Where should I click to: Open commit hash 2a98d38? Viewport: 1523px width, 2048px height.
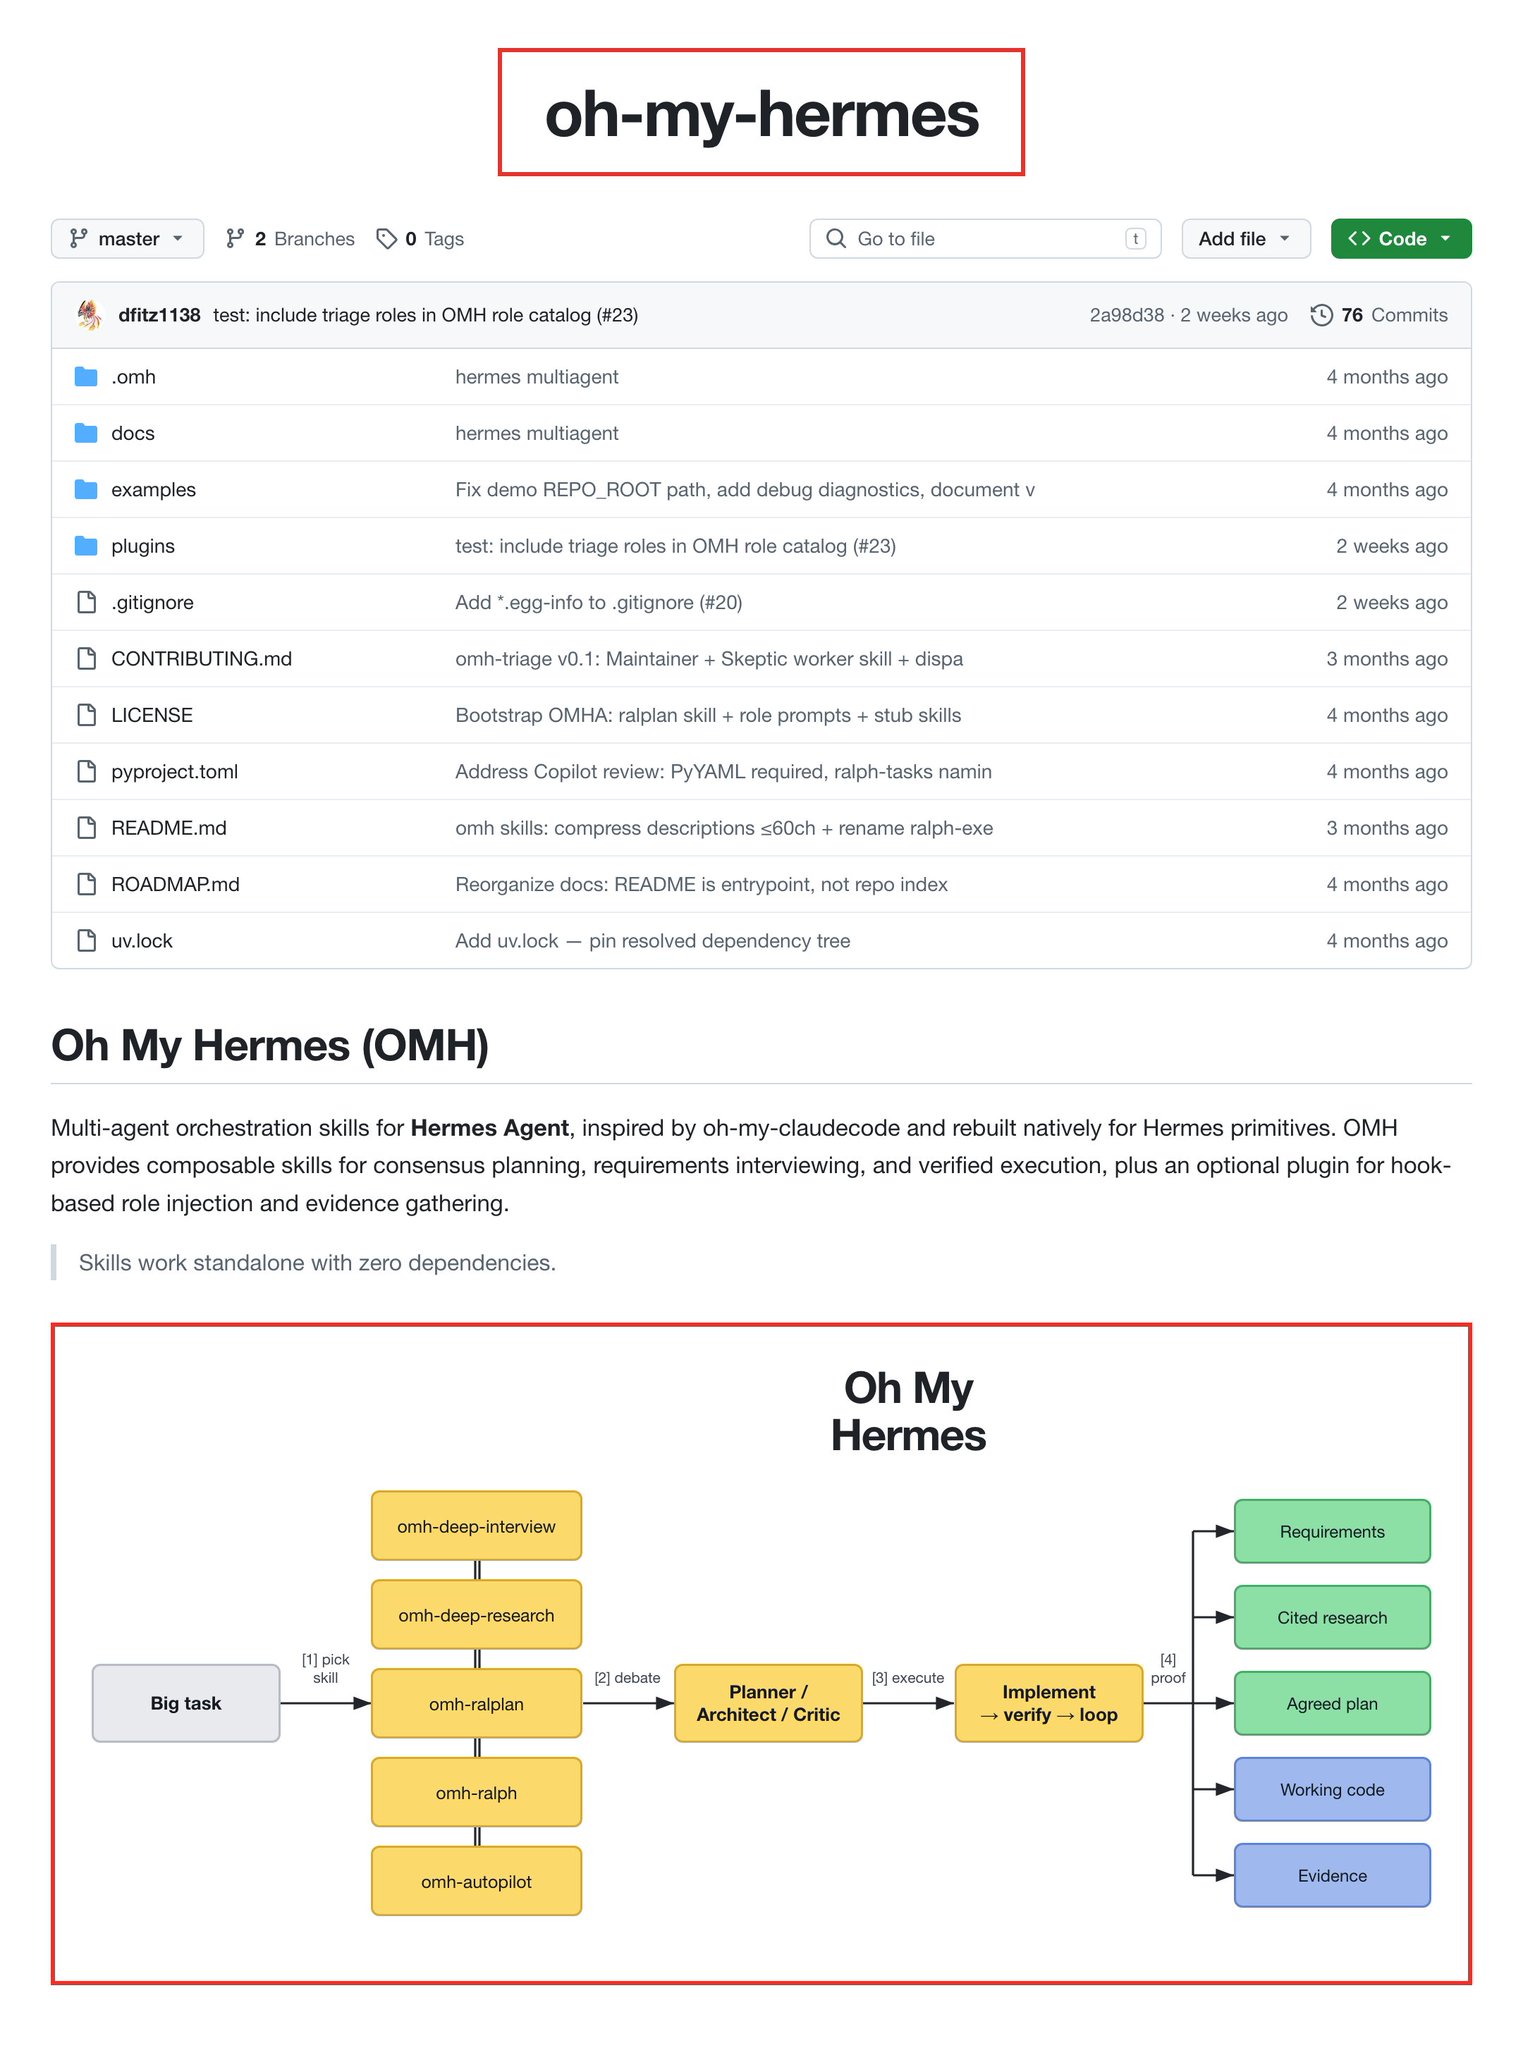click(1127, 315)
